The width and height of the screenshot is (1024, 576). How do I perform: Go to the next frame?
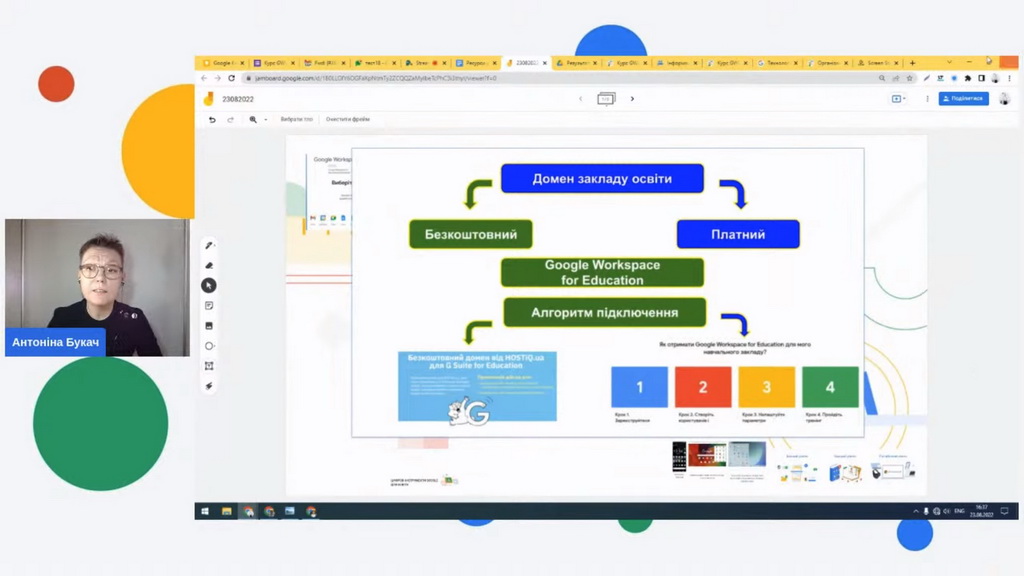coord(632,99)
